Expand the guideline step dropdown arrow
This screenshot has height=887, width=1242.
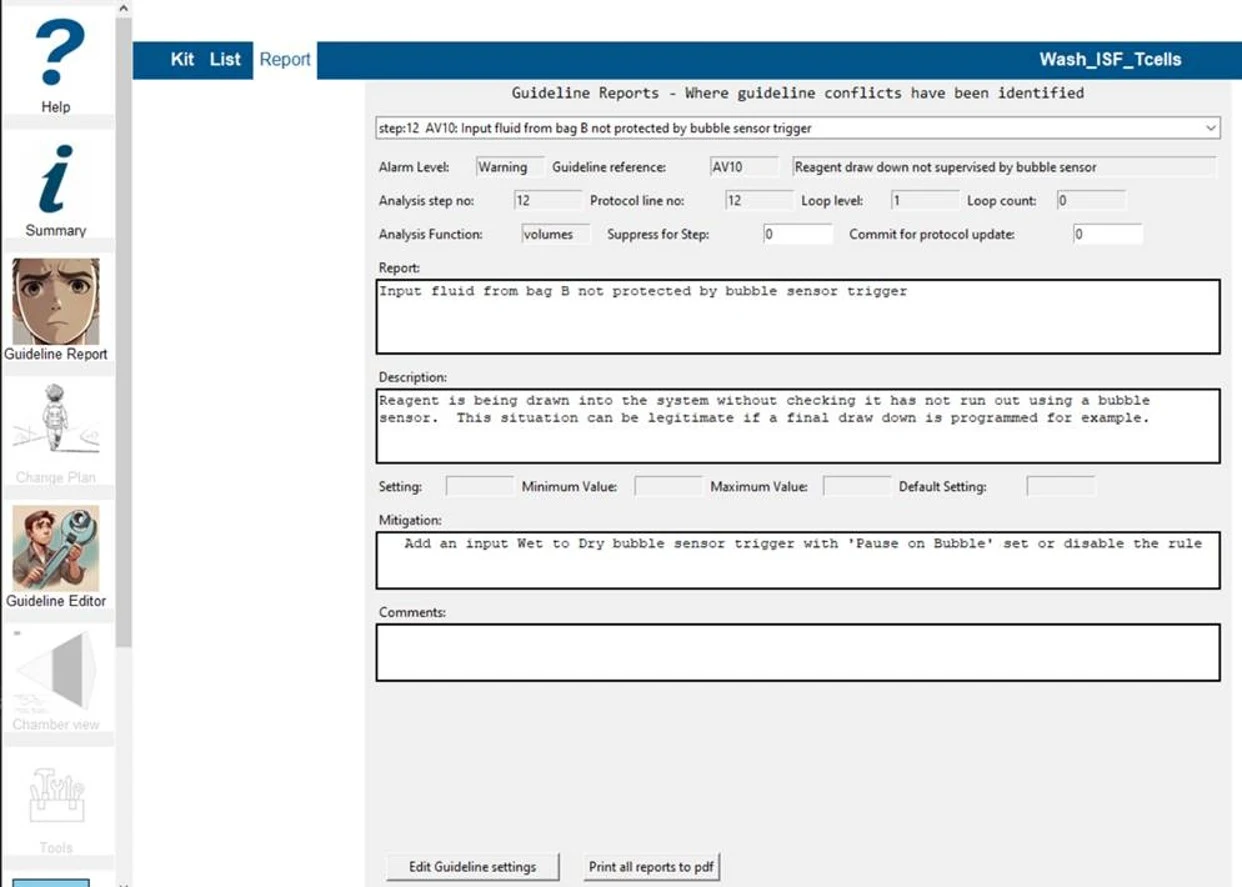coord(1212,128)
